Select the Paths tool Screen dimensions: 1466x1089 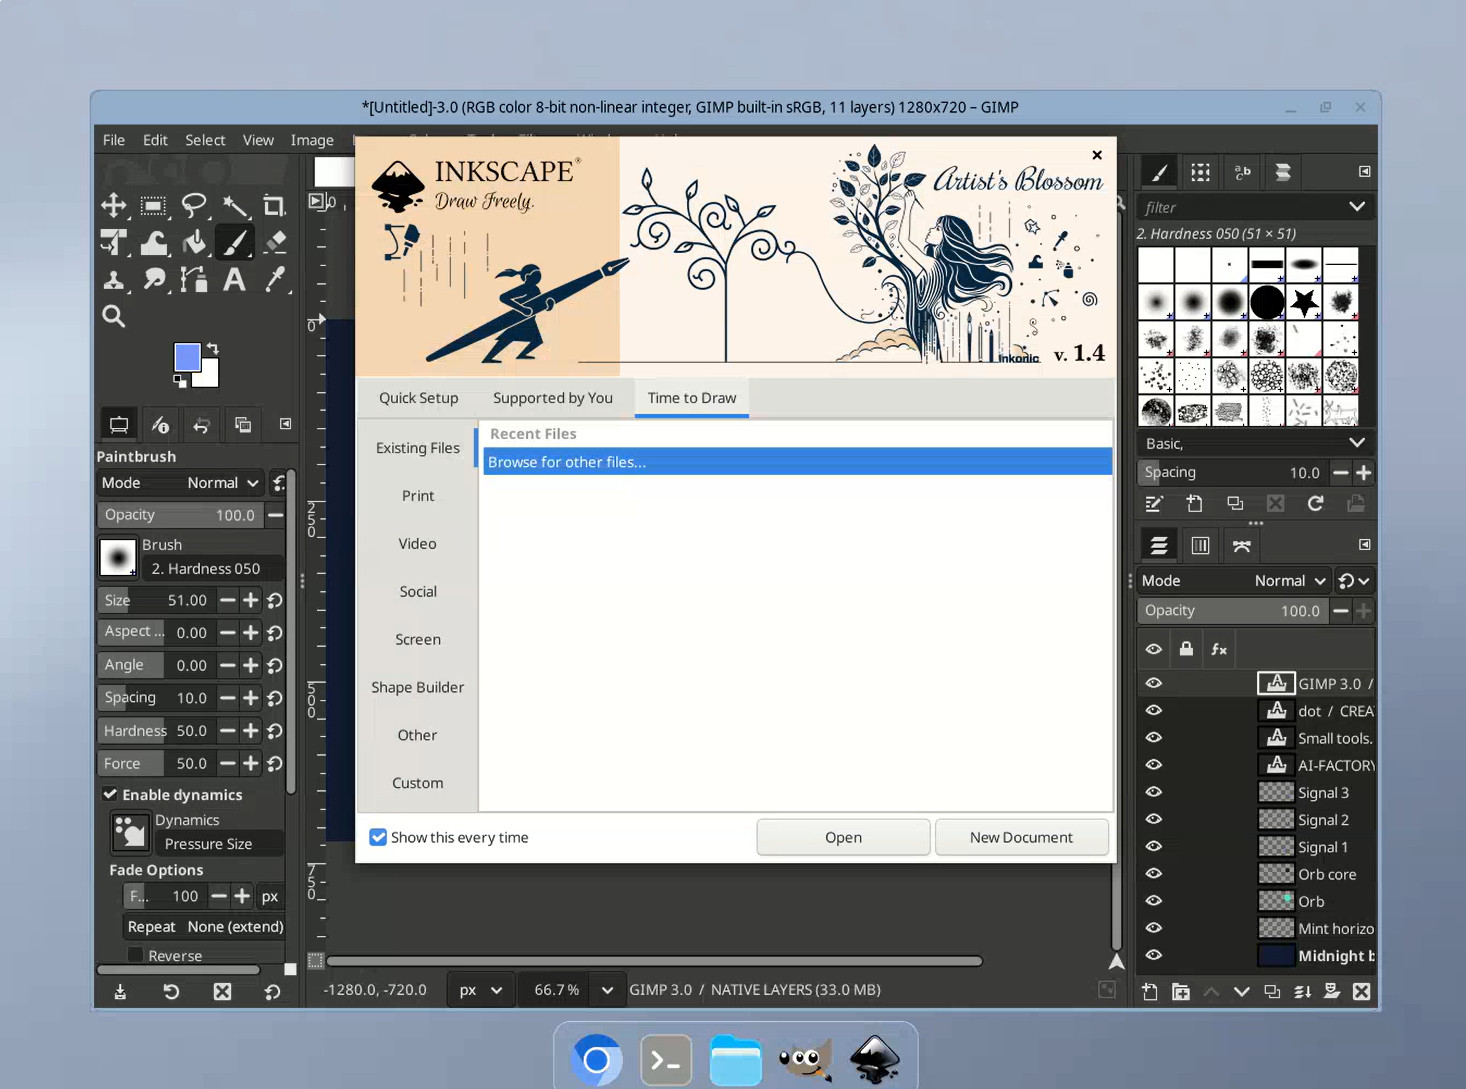(194, 280)
